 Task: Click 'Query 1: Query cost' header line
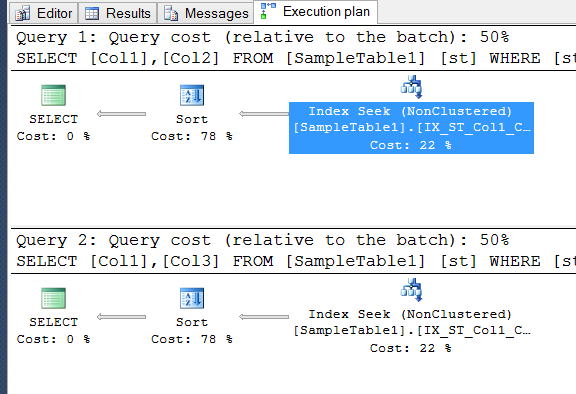(263, 37)
